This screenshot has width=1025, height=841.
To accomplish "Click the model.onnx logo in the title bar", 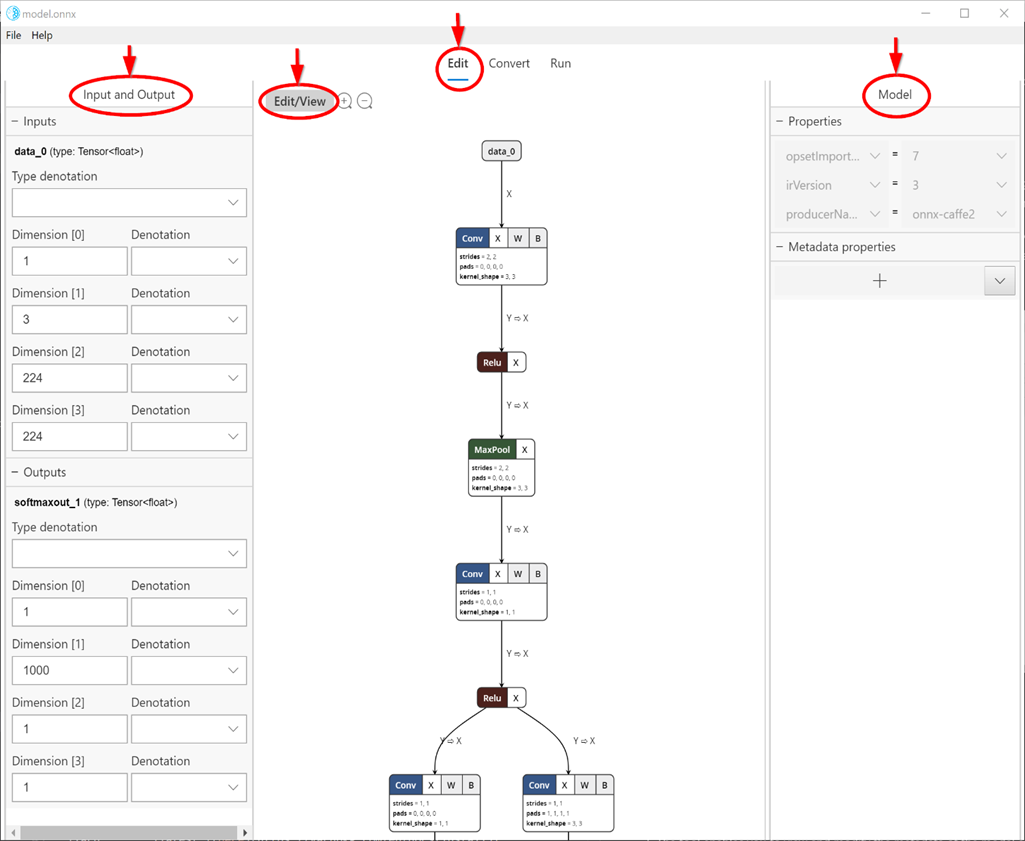I will coord(12,13).
